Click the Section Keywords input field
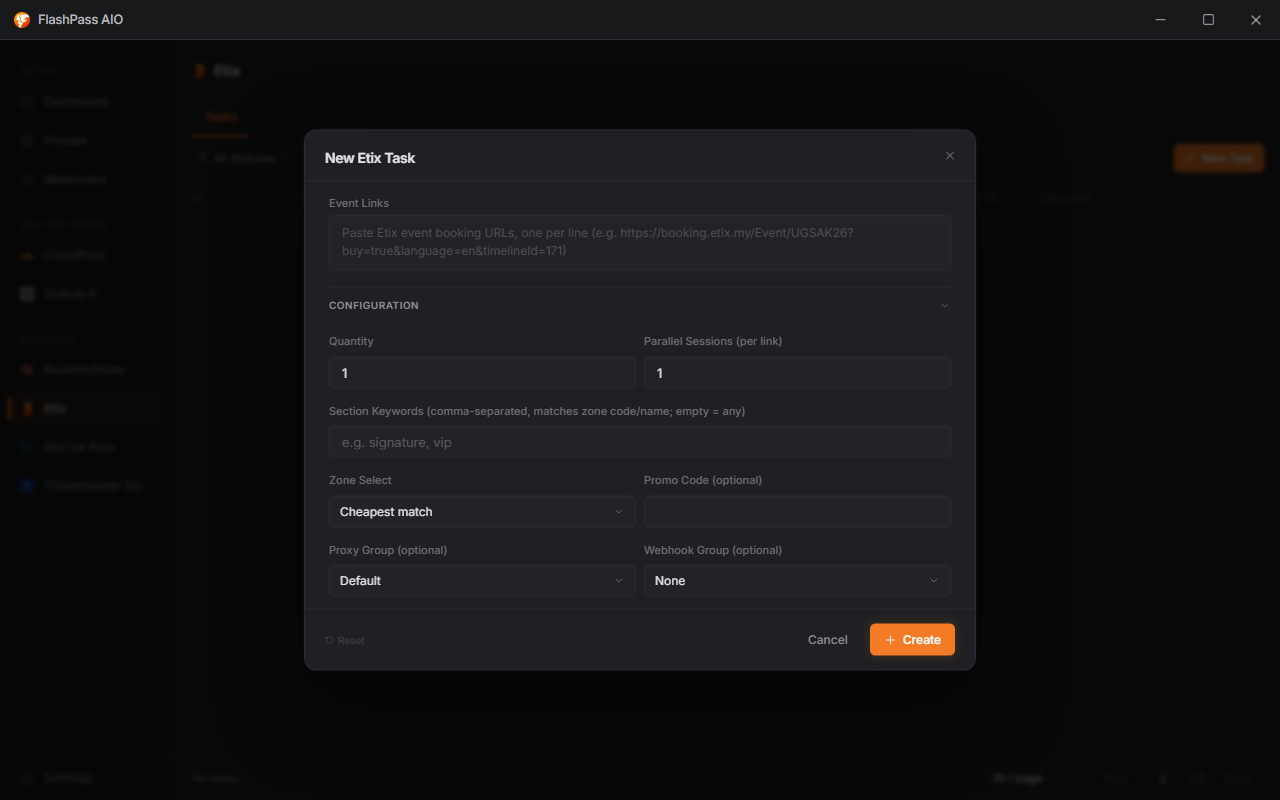 click(640, 442)
